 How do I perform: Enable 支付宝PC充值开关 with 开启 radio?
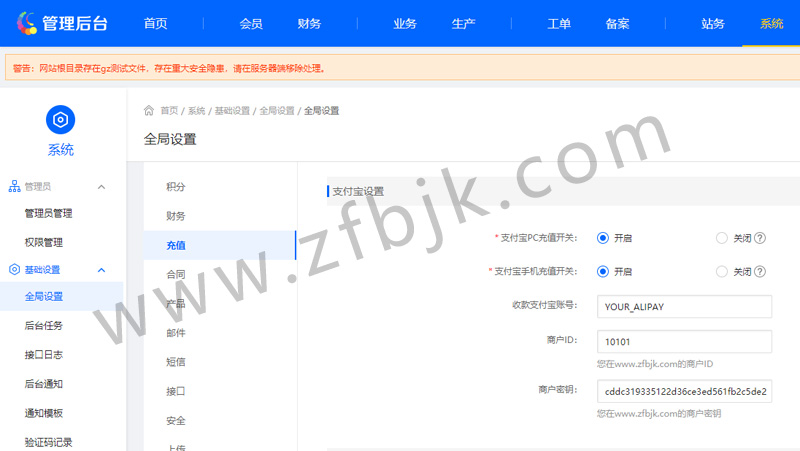tap(603, 238)
